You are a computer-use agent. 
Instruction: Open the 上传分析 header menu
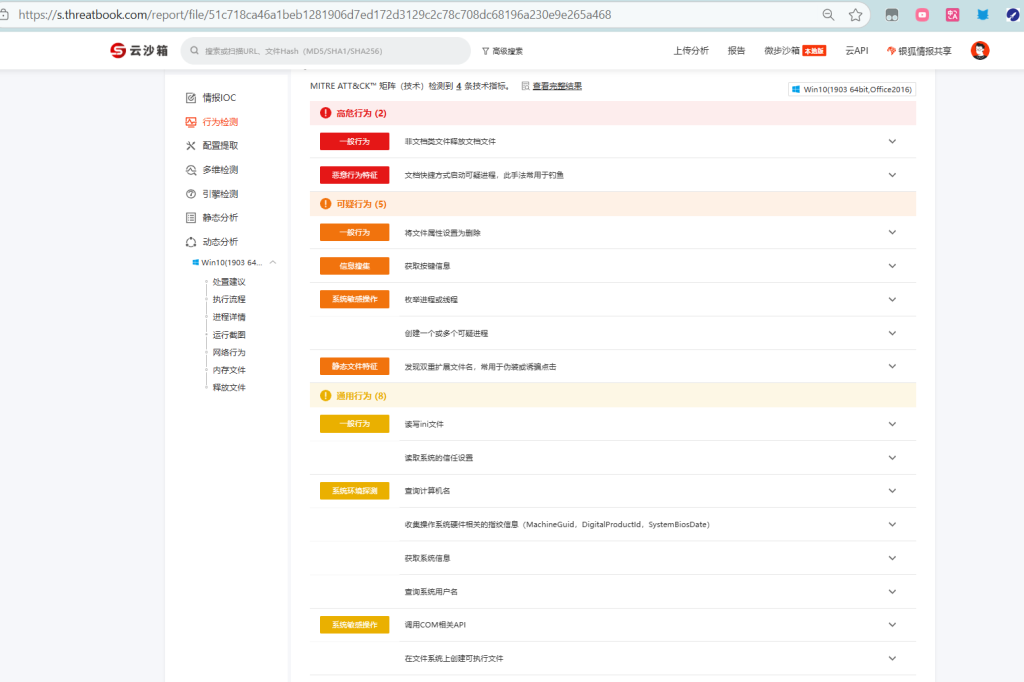[x=691, y=51]
